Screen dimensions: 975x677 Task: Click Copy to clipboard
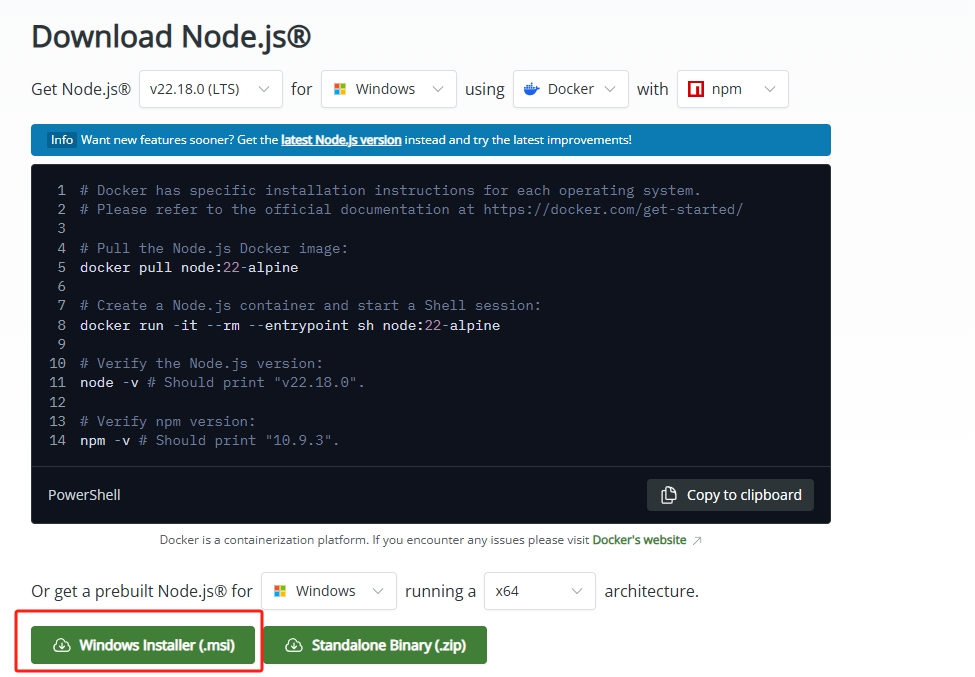730,494
